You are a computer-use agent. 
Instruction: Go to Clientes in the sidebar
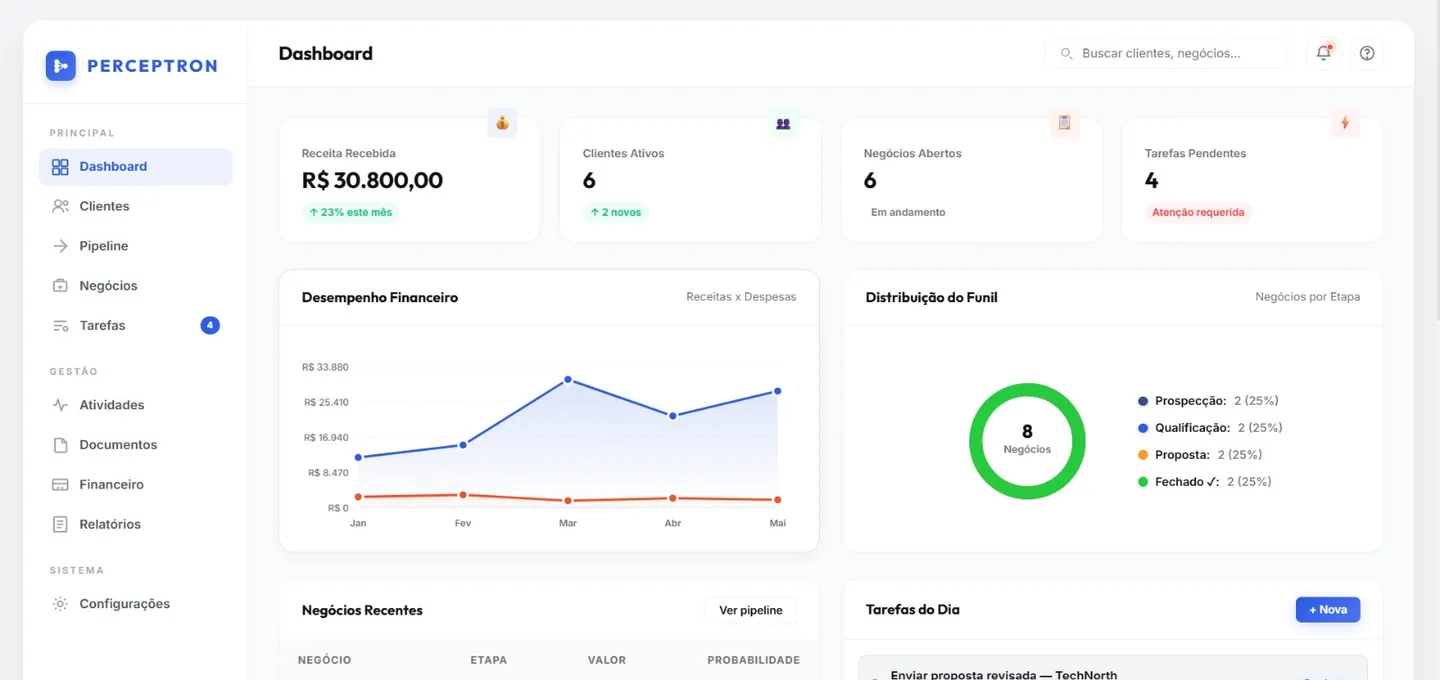(x=135, y=206)
